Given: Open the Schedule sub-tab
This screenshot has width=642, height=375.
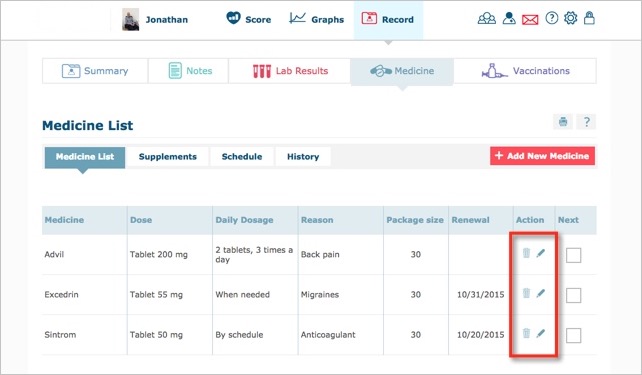Looking at the screenshot, I should coord(242,157).
